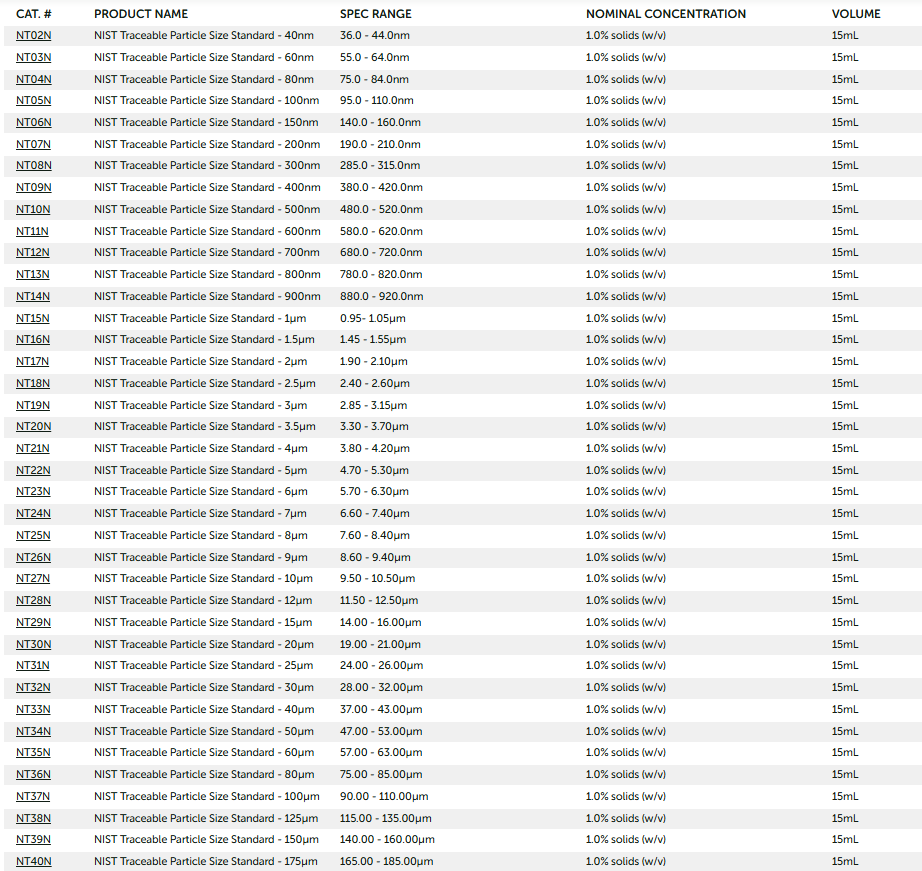Open catalog link NT30N

pyautogui.click(x=34, y=645)
